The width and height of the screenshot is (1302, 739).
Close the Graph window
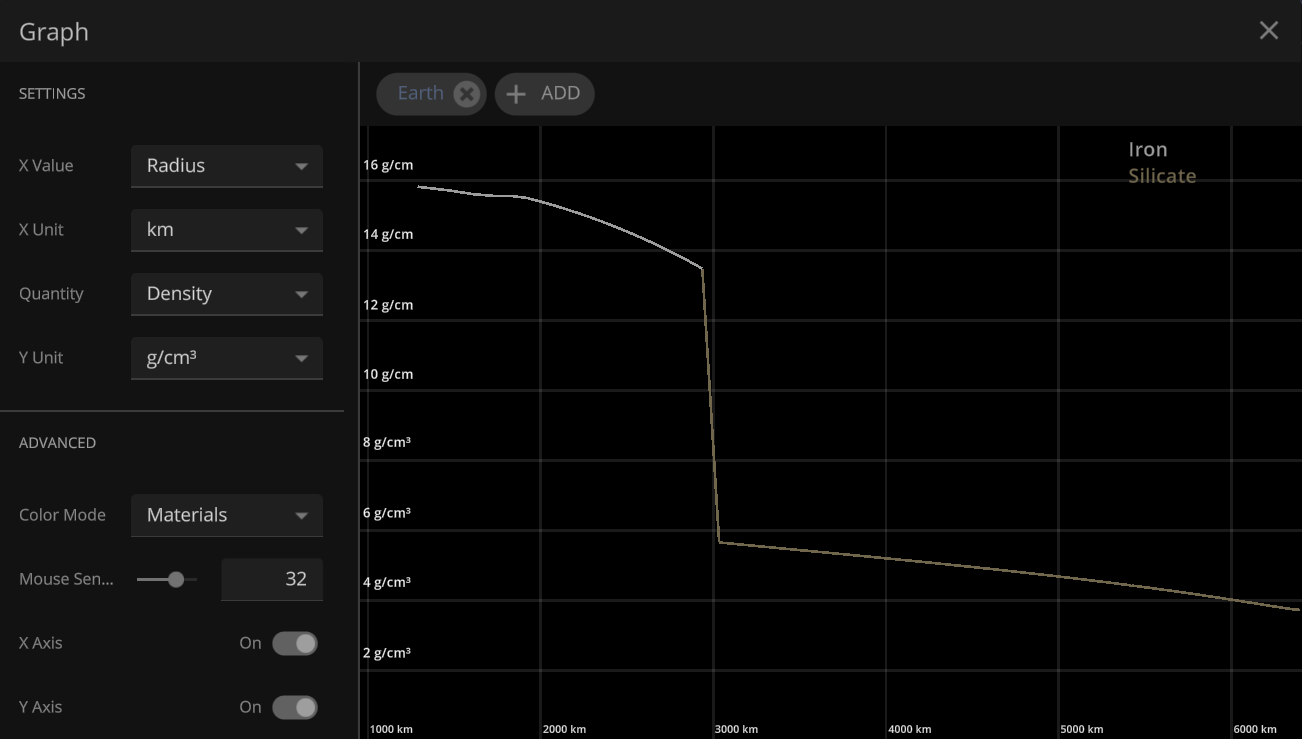pyautogui.click(x=1268, y=31)
